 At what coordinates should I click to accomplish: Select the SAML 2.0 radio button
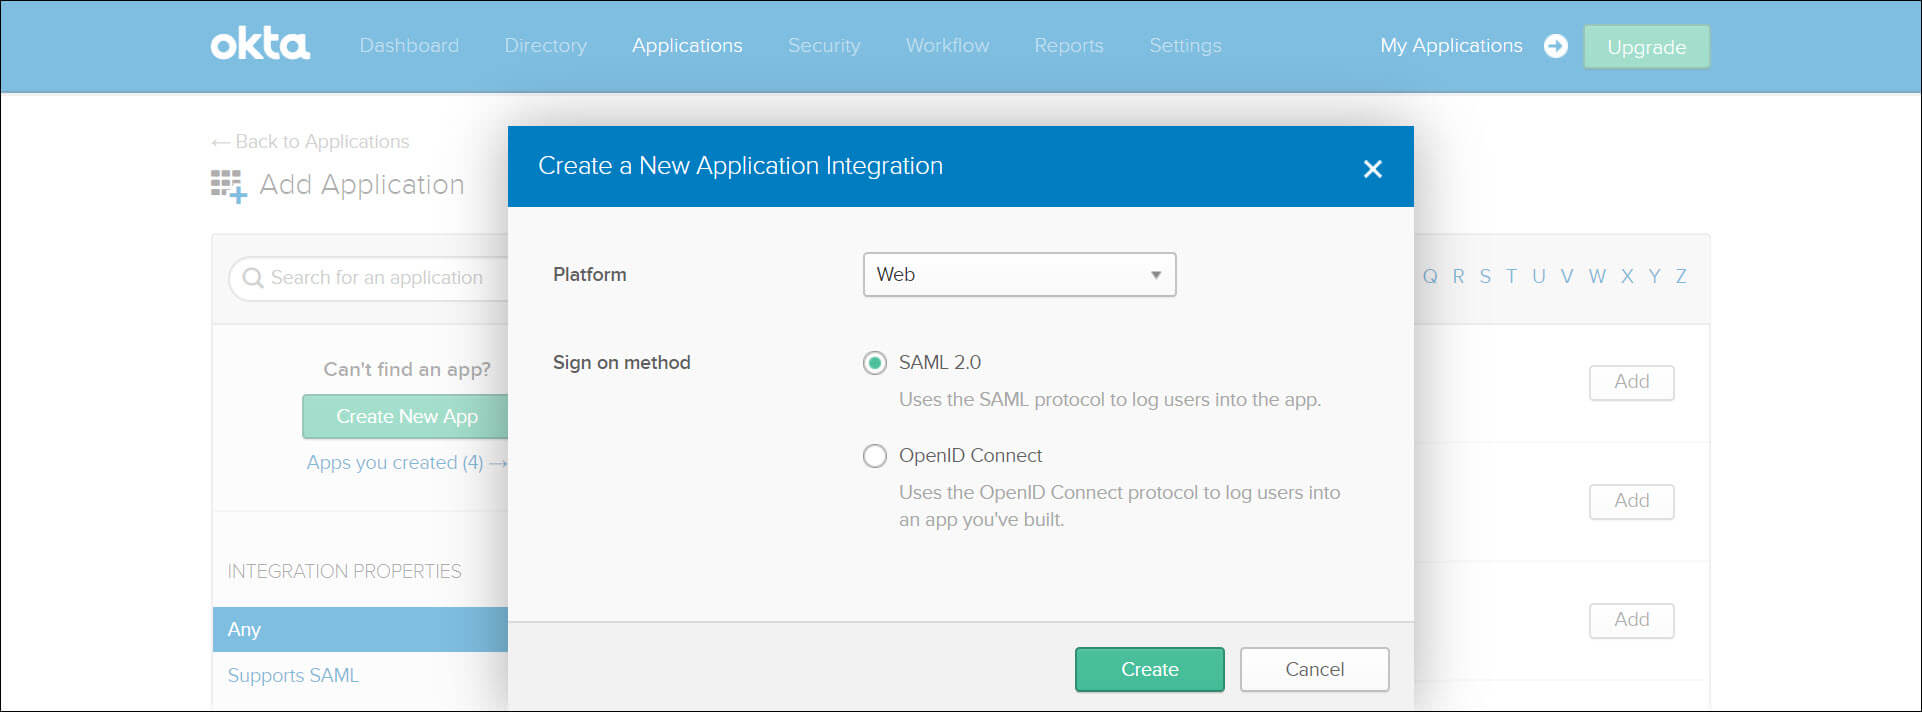[875, 363]
